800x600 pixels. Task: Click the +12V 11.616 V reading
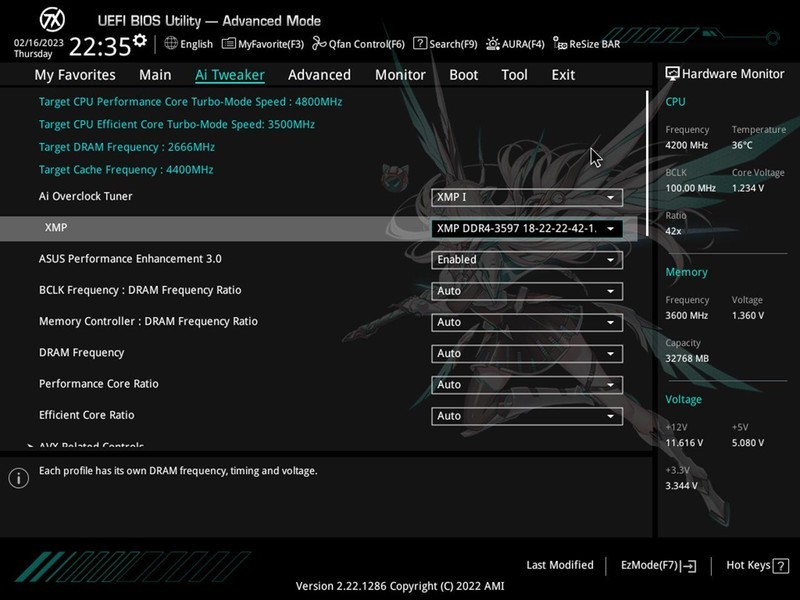(x=684, y=443)
